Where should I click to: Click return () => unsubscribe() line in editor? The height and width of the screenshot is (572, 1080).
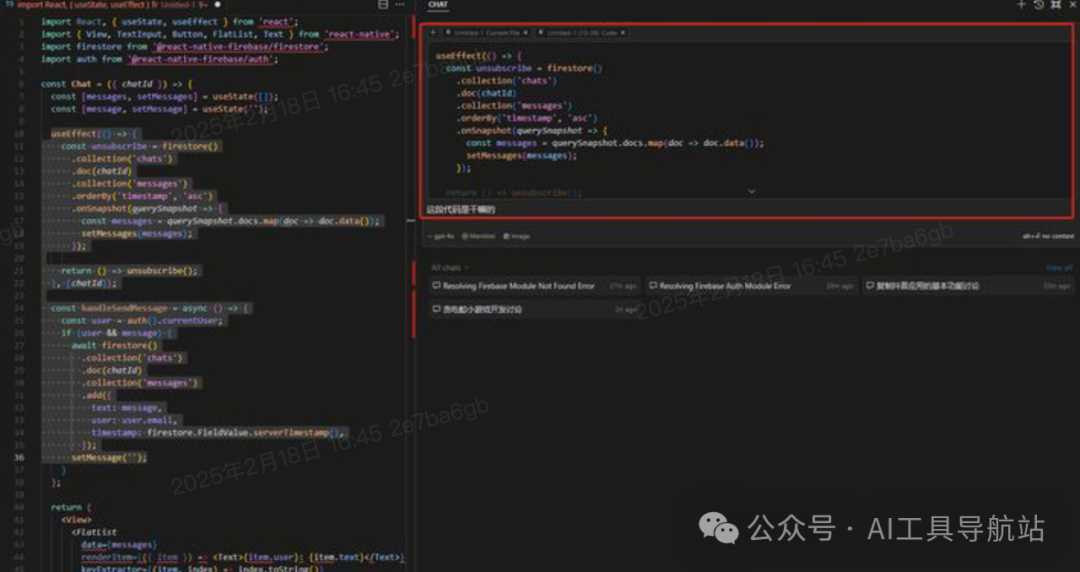tap(129, 271)
